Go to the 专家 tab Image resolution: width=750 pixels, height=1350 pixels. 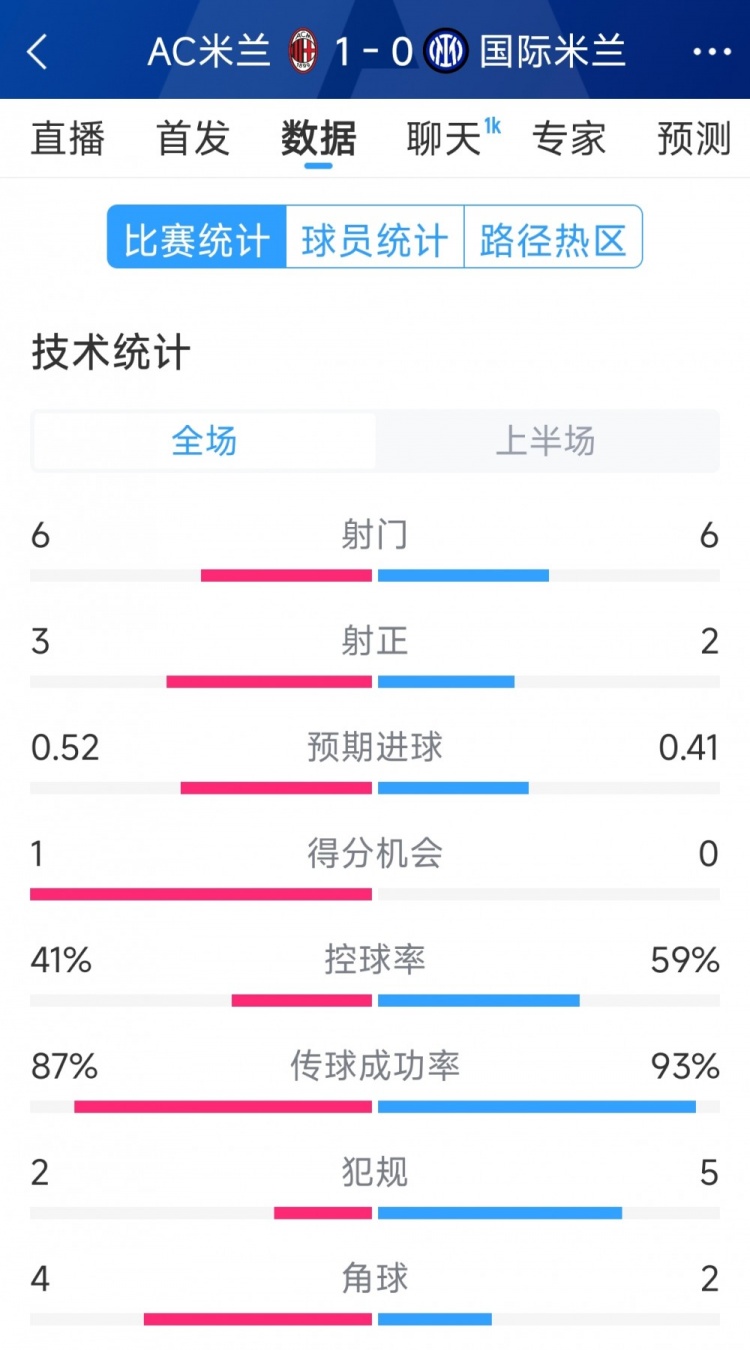(569, 139)
